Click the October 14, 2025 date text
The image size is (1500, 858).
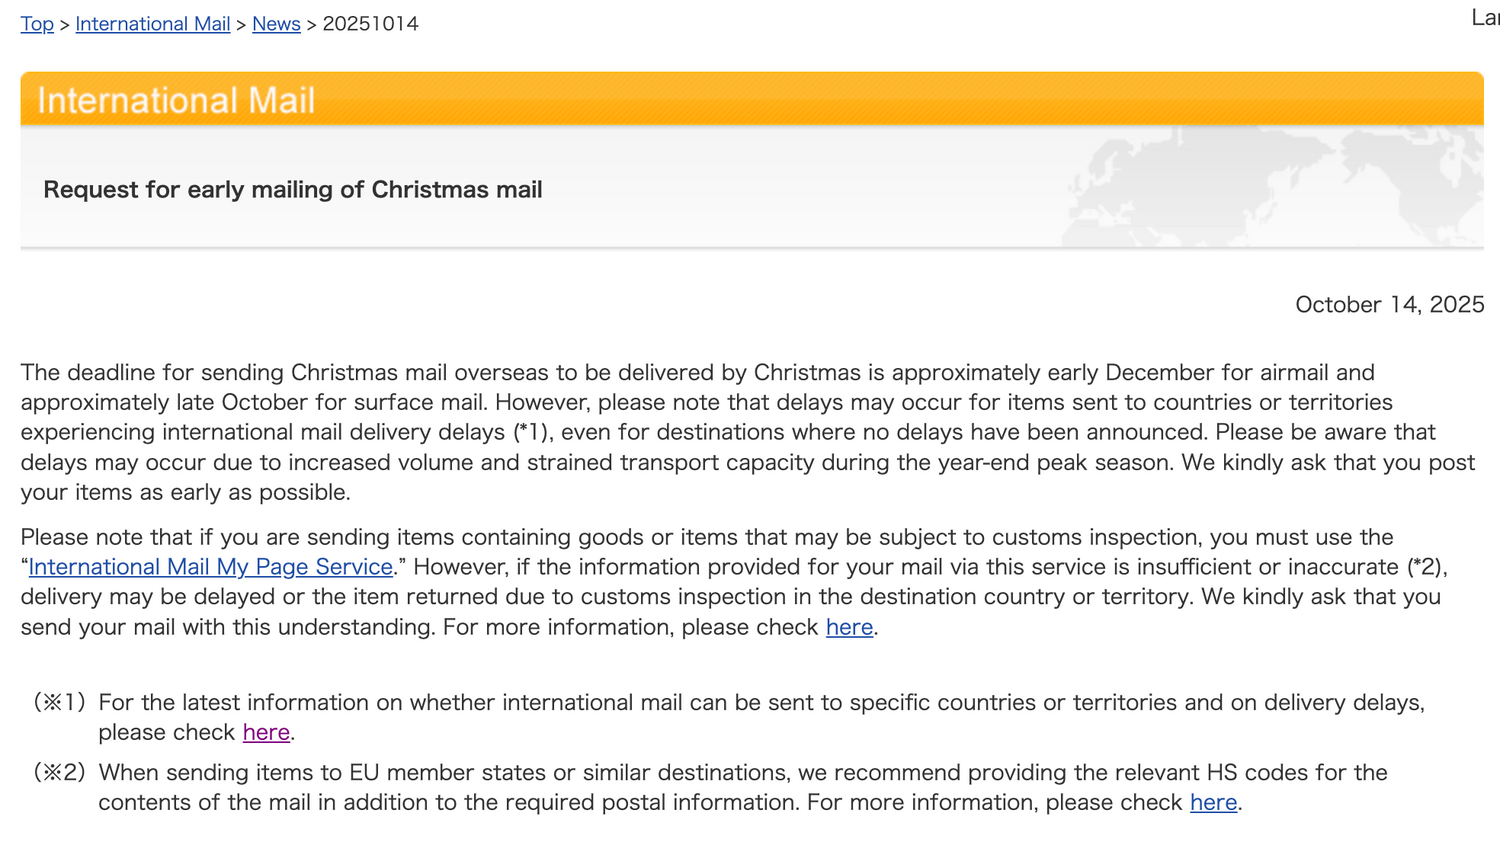coord(1390,304)
